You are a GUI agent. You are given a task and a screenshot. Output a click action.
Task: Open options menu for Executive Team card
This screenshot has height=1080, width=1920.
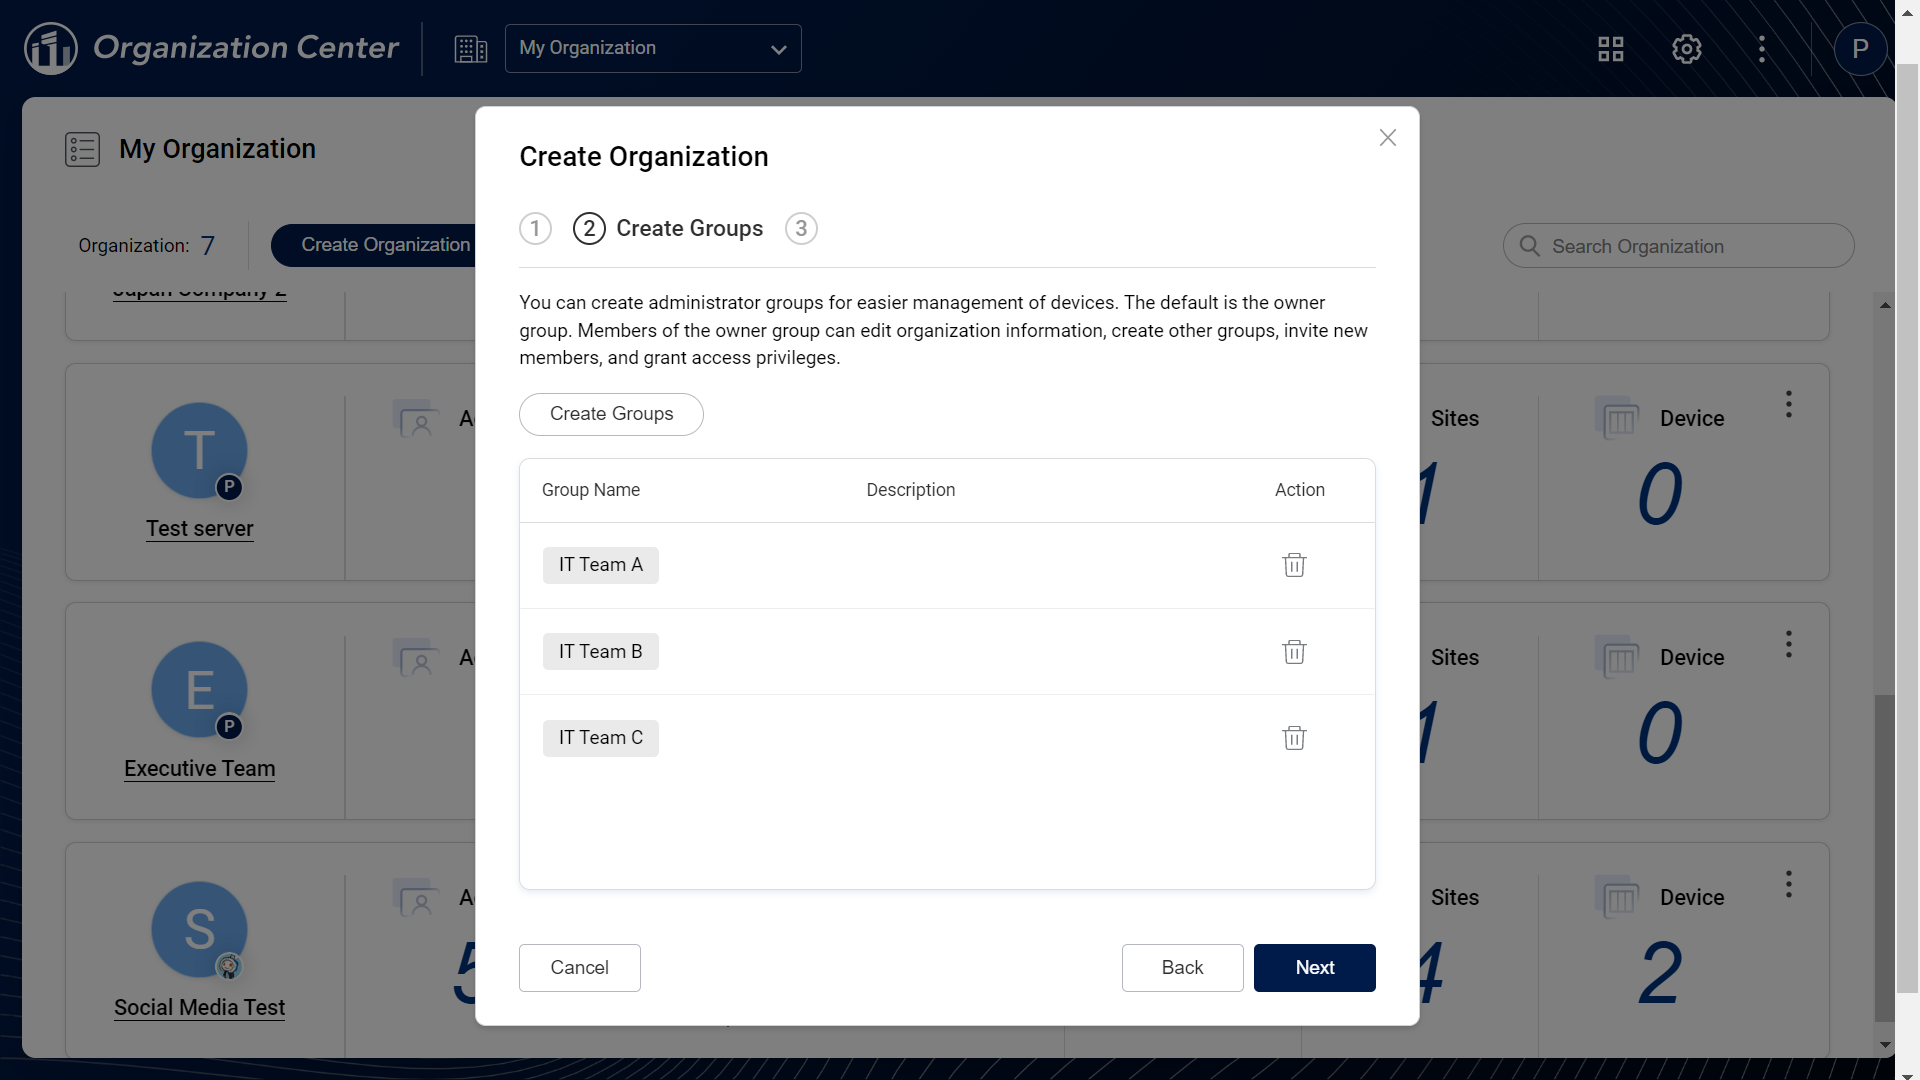pos(1788,644)
